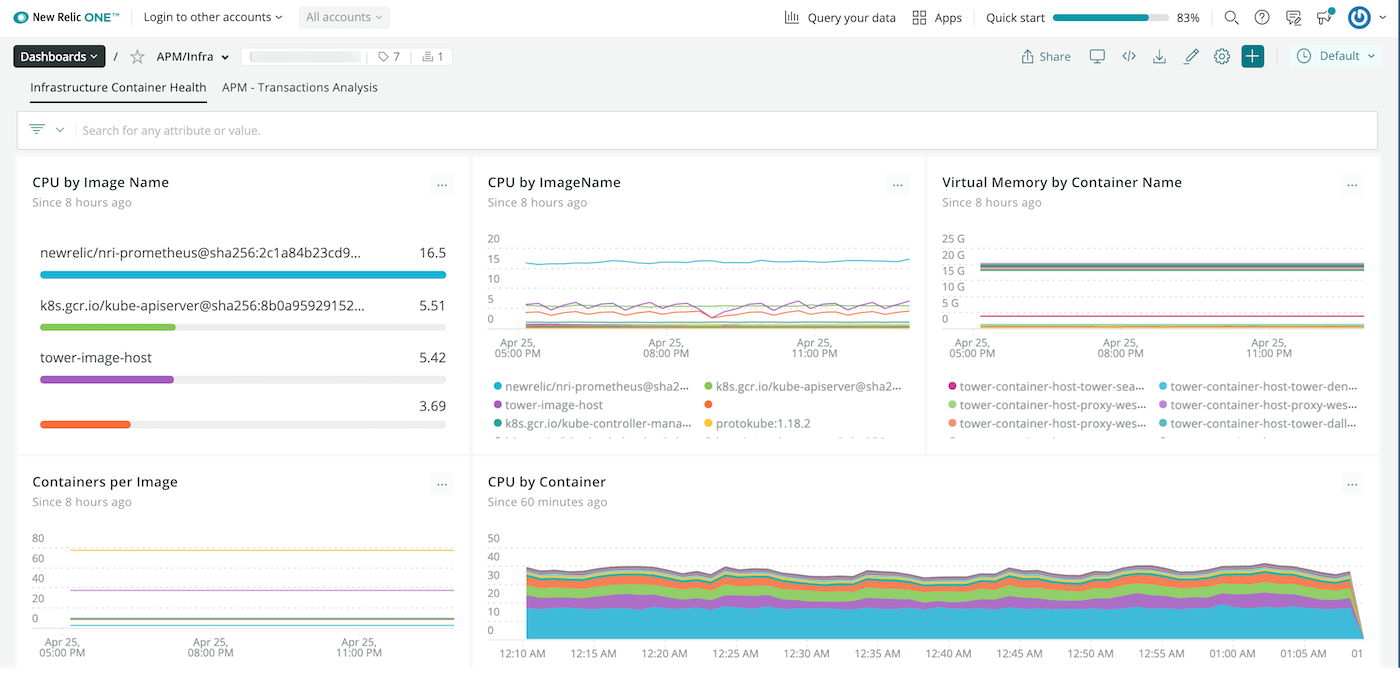Switch to APM - Transactions Analysis tab

pos(299,87)
